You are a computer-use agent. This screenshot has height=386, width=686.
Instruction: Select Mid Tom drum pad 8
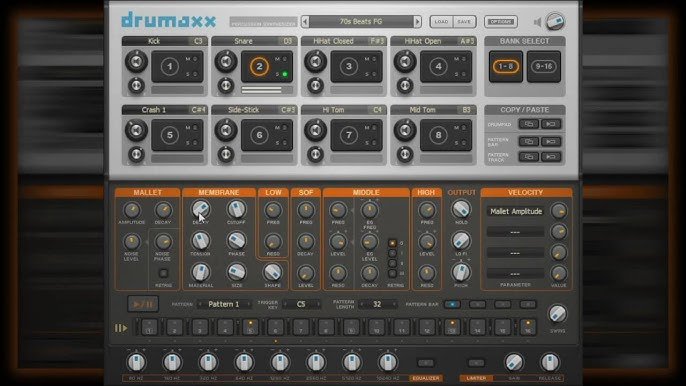[x=438, y=135]
